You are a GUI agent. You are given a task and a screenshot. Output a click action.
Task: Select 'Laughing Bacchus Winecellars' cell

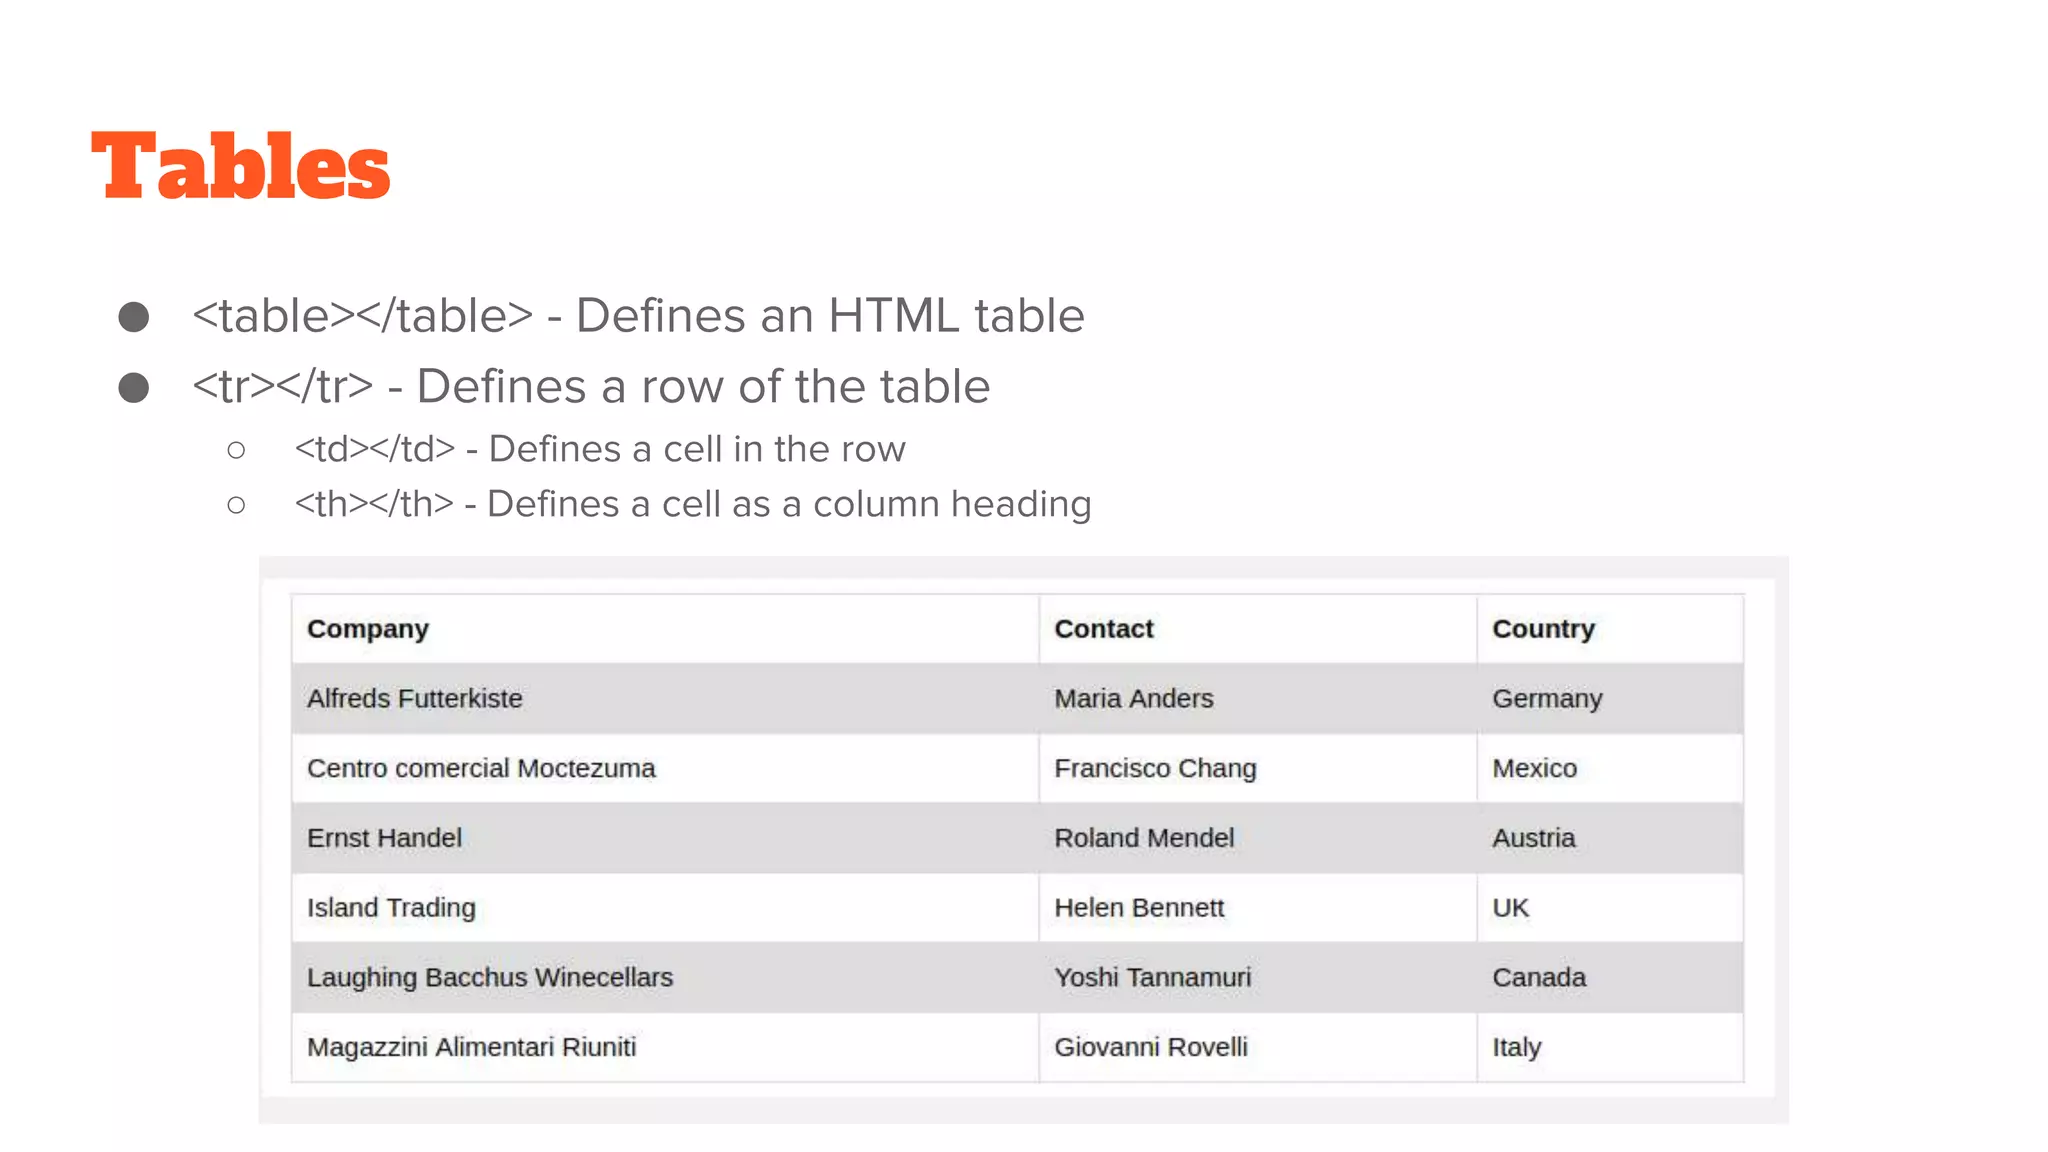665,977
